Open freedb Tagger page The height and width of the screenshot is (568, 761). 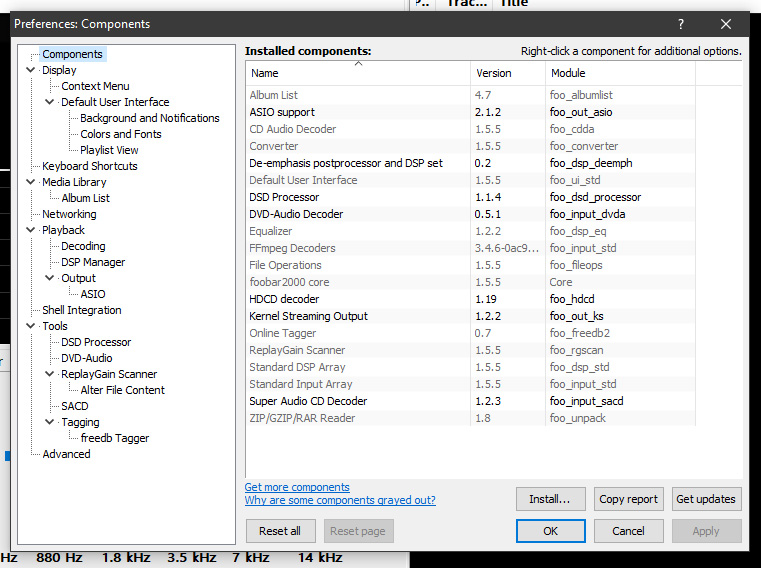tap(115, 438)
